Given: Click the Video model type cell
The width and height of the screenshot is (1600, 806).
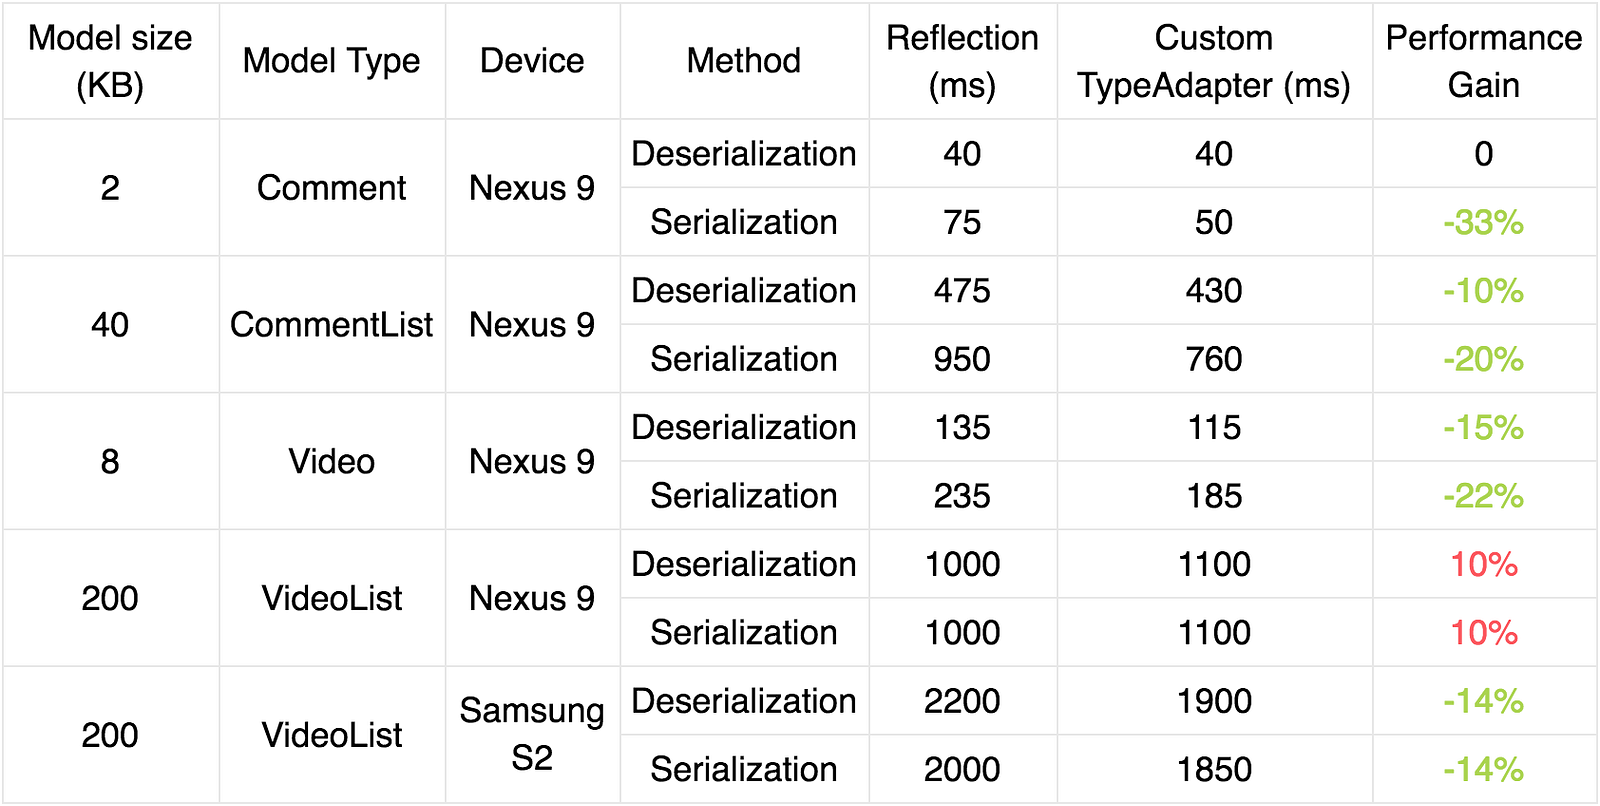Looking at the screenshot, I should click(332, 462).
